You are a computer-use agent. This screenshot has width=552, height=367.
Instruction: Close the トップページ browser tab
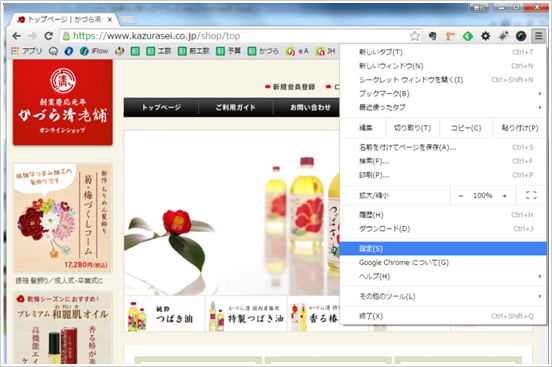coord(110,20)
